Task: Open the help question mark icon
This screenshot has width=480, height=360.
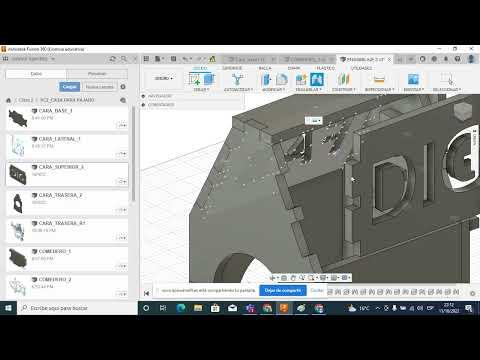Action: pos(457,59)
